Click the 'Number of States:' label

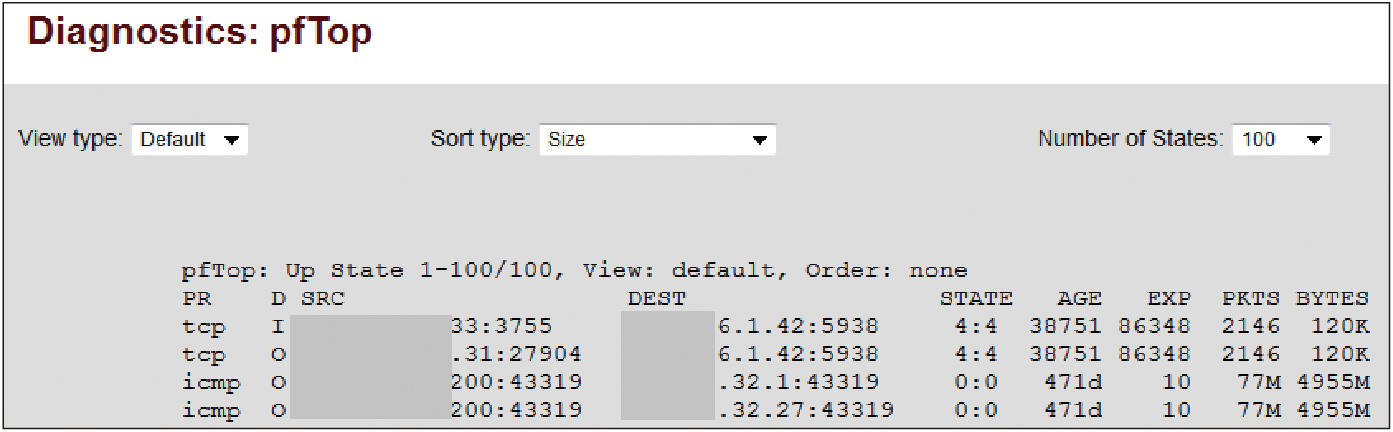[x=1130, y=139]
